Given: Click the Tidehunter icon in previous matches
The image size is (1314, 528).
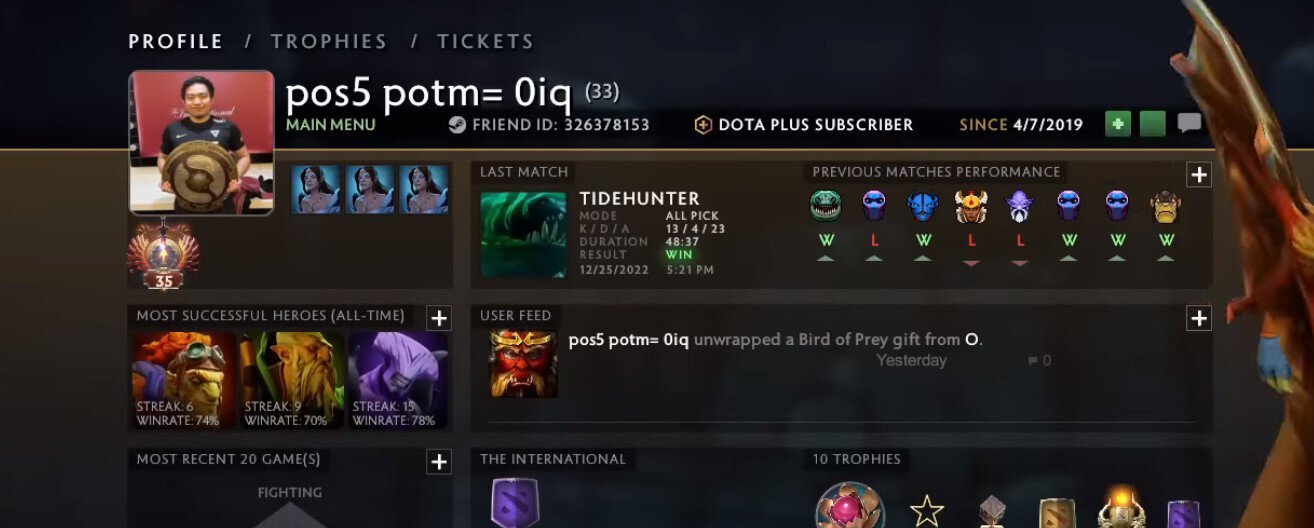Looking at the screenshot, I should point(825,206).
